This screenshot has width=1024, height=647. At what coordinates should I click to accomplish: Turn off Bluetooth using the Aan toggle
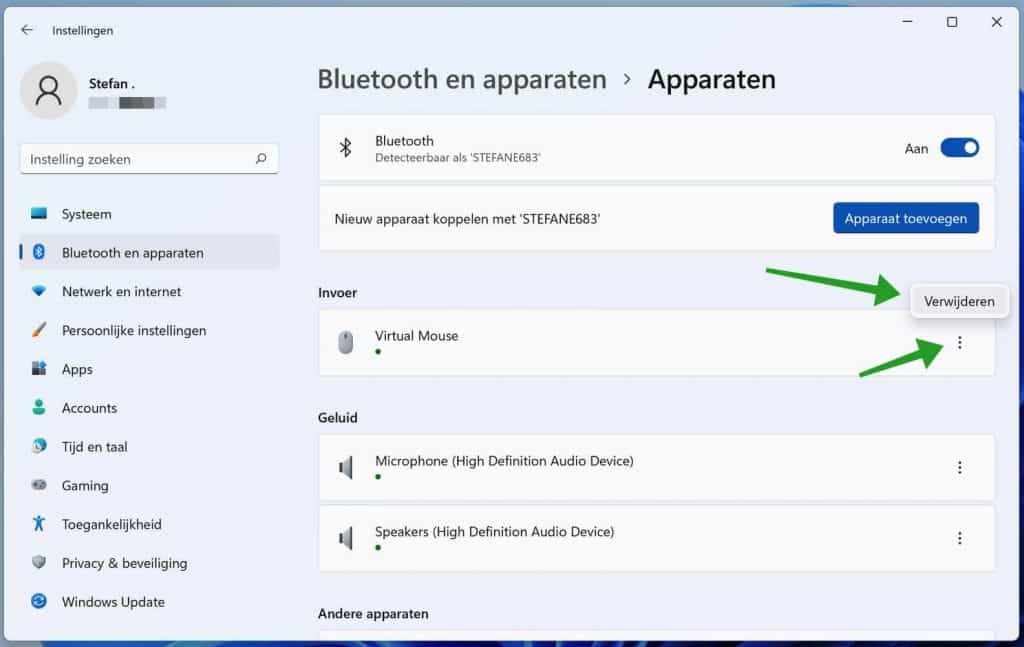(958, 147)
